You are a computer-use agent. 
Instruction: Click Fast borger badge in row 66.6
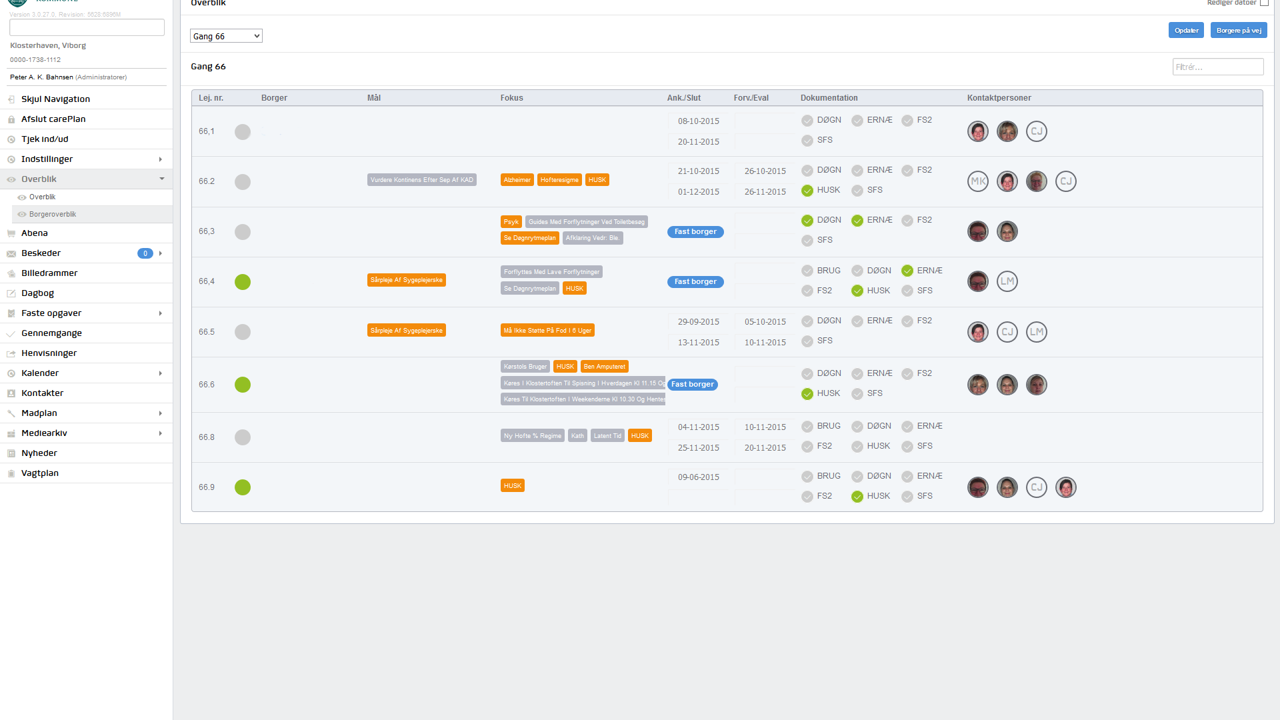[x=692, y=384]
